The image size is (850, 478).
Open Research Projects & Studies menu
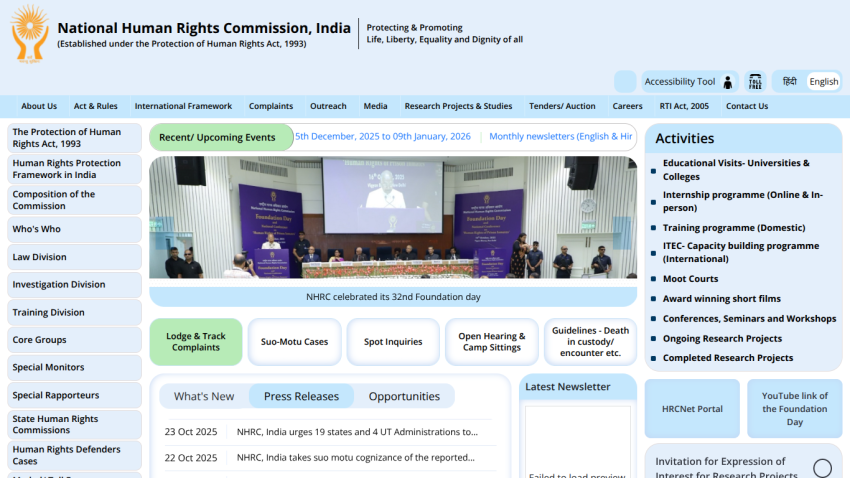click(x=458, y=106)
